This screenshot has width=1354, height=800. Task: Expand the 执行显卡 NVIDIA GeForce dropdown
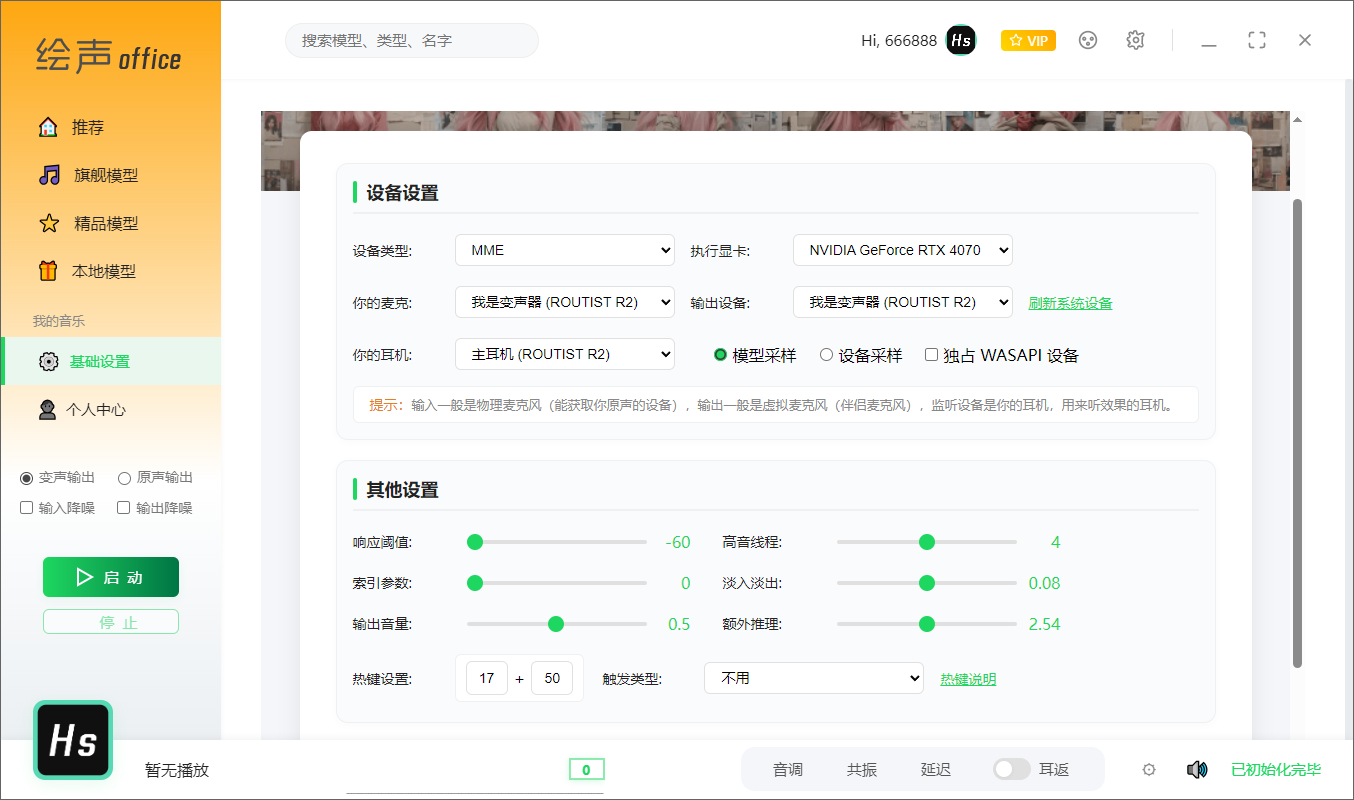[x=902, y=250]
